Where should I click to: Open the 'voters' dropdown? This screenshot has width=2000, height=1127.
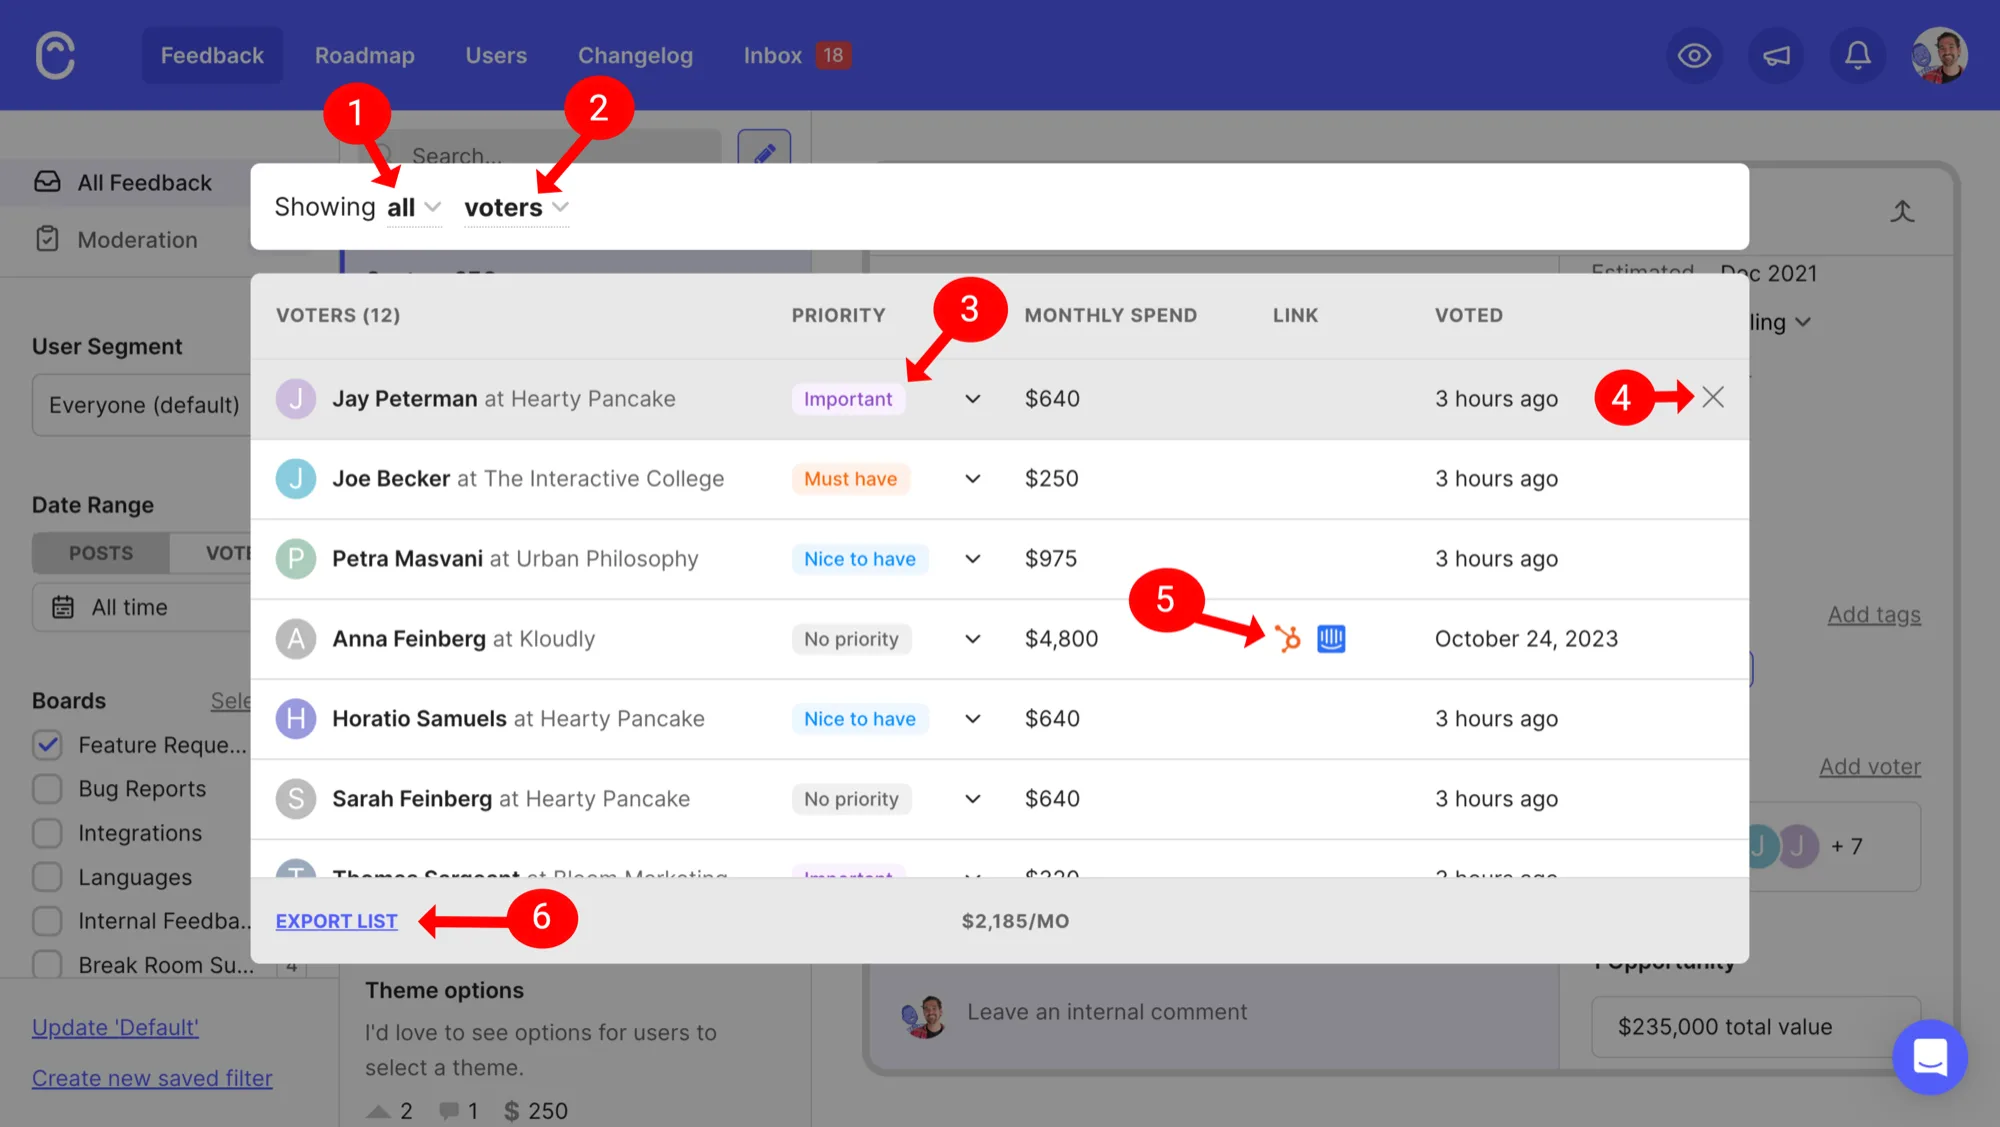516,207
